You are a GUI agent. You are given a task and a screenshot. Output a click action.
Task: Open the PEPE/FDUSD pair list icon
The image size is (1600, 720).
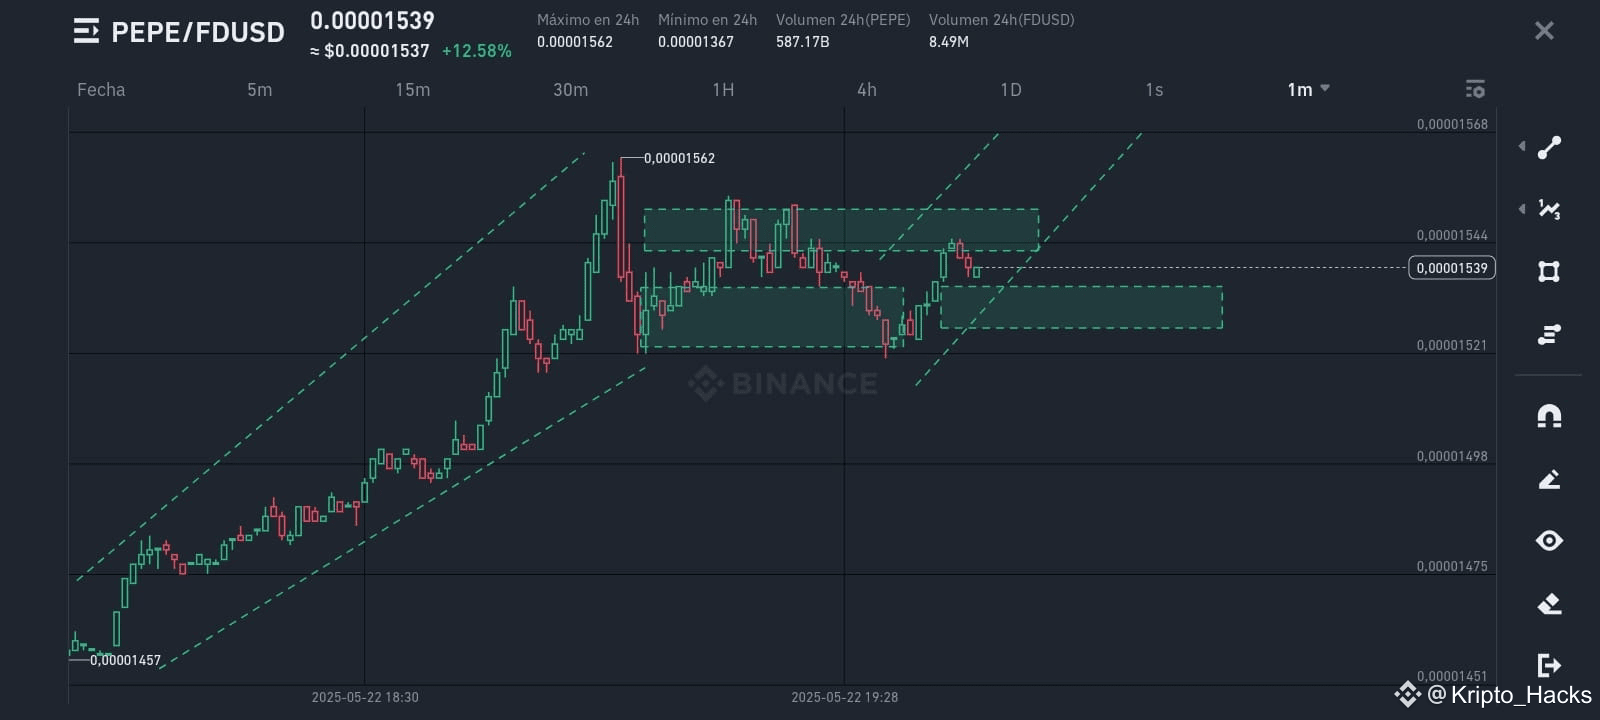[x=87, y=32]
